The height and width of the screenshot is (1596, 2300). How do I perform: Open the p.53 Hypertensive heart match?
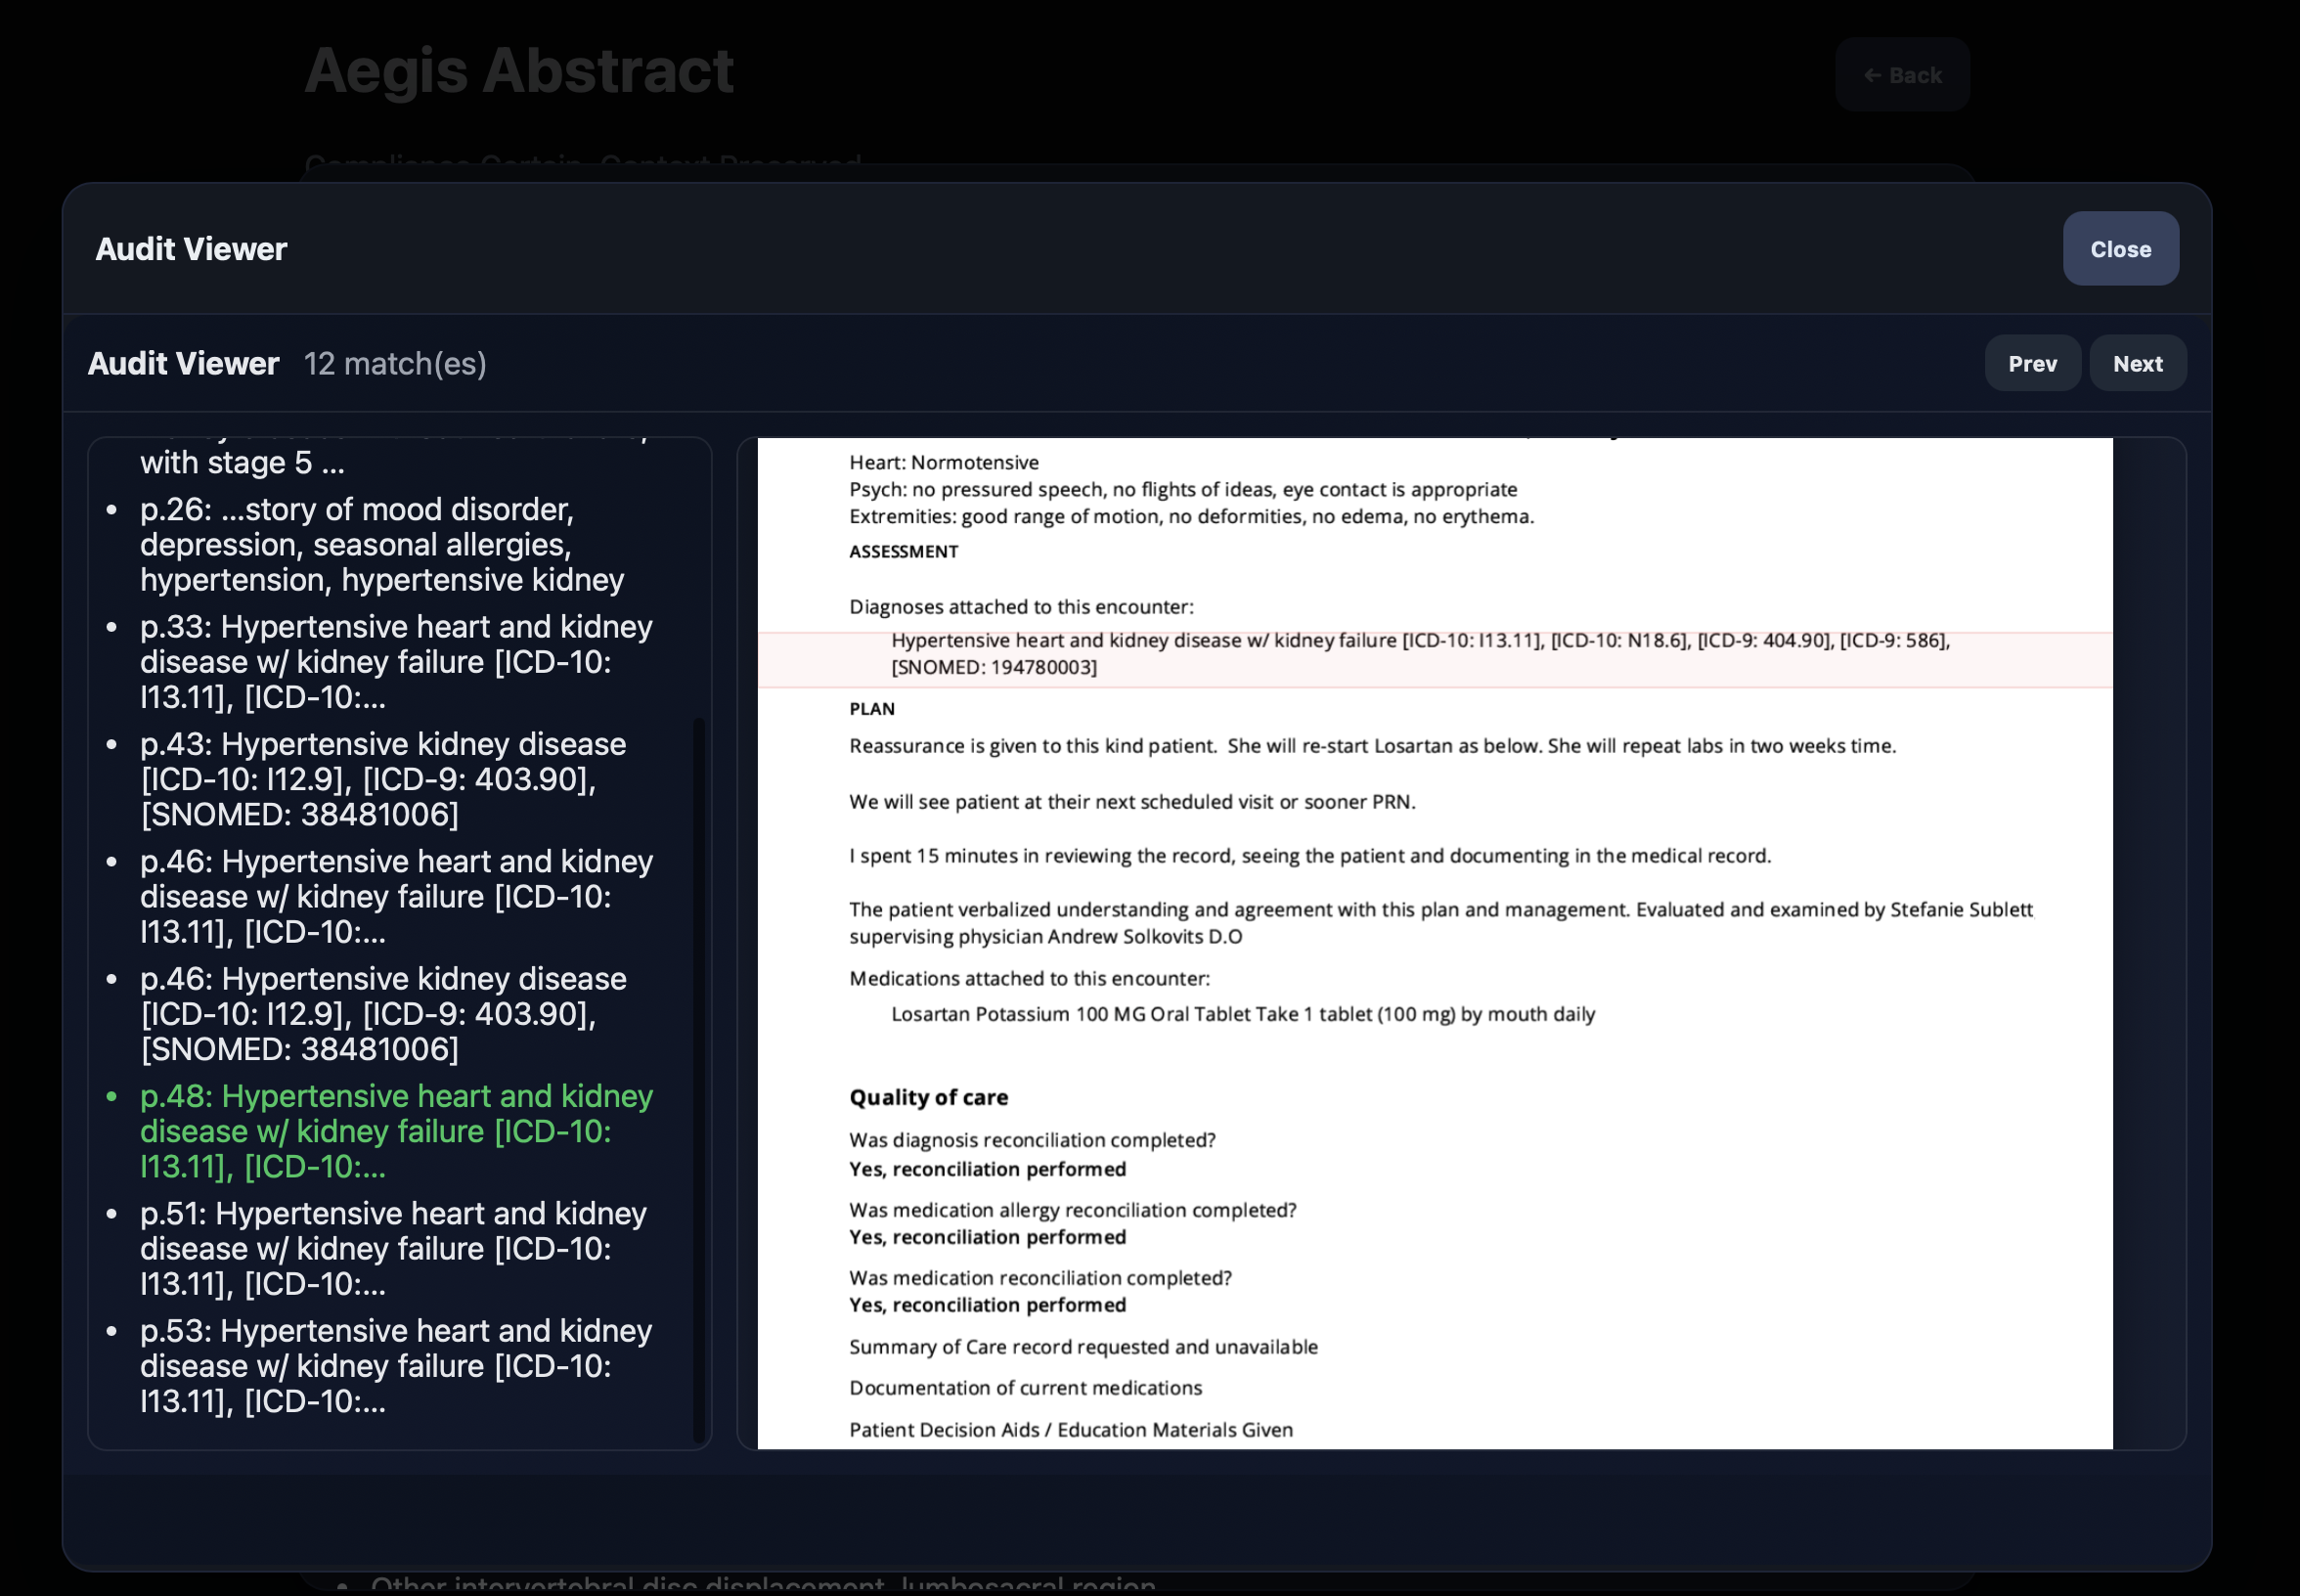pos(396,1366)
